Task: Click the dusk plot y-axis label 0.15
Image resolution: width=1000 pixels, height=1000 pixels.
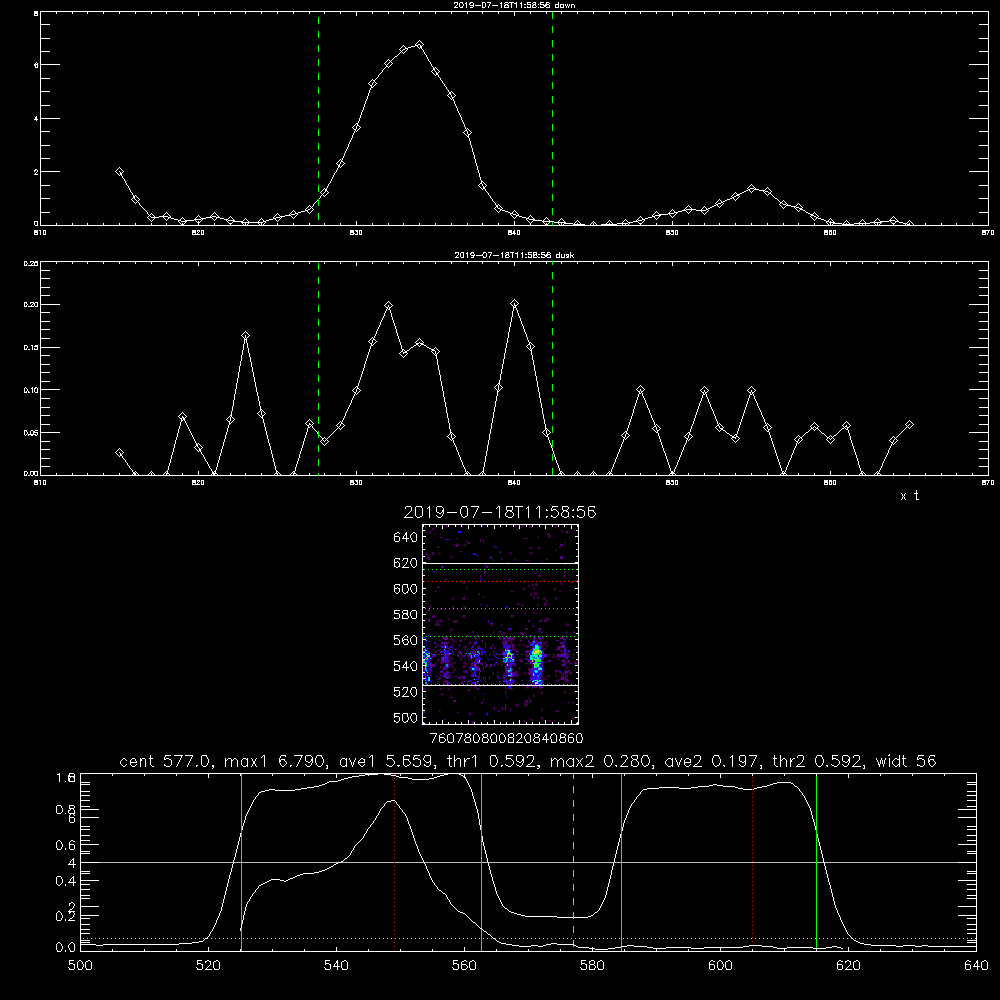Action: 31,348
